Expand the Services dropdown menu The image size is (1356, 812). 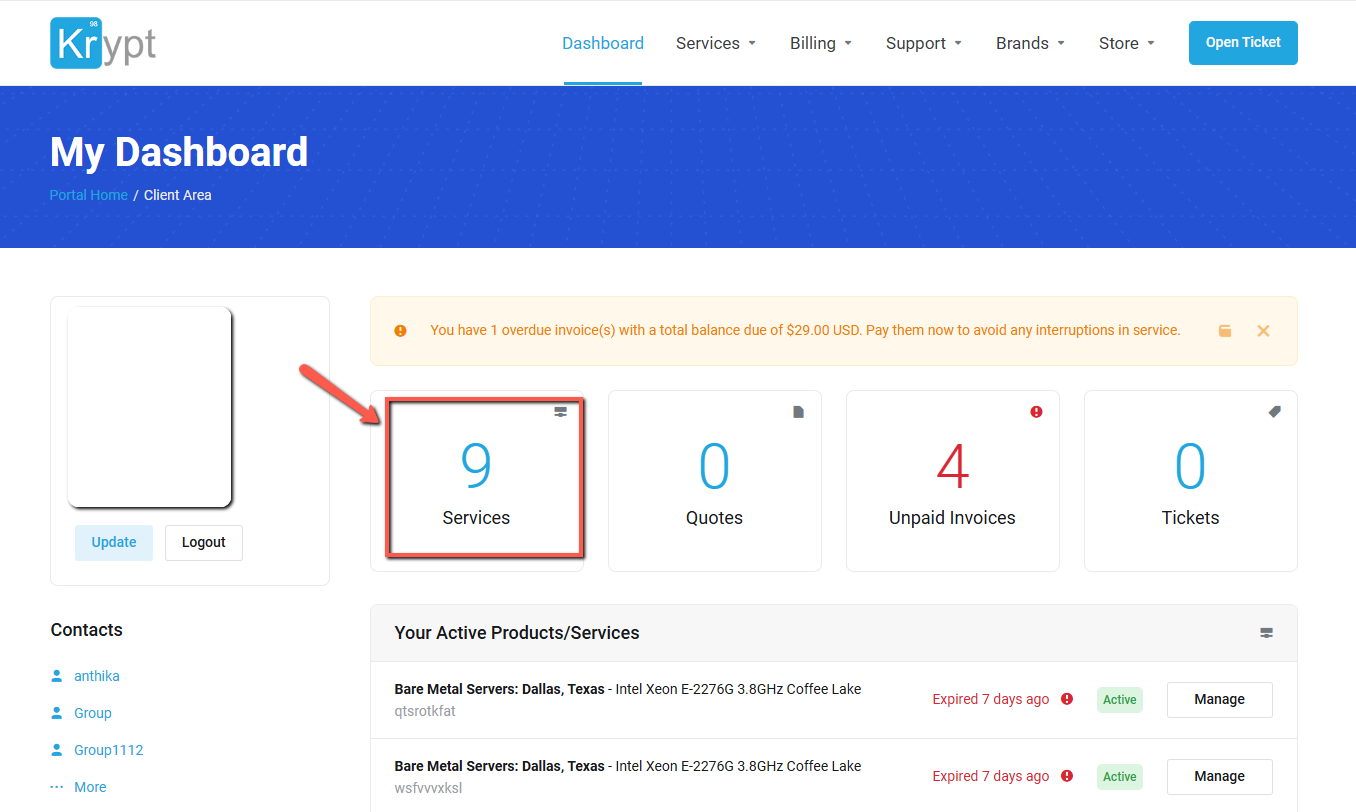(716, 43)
